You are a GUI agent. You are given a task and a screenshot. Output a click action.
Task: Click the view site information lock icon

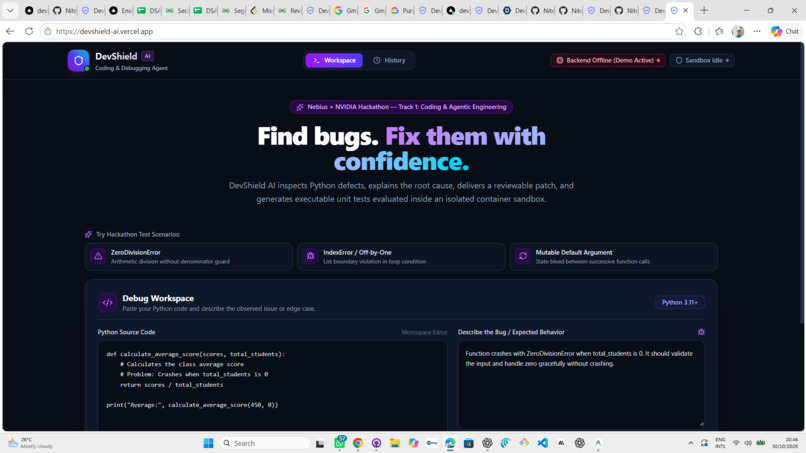47,31
